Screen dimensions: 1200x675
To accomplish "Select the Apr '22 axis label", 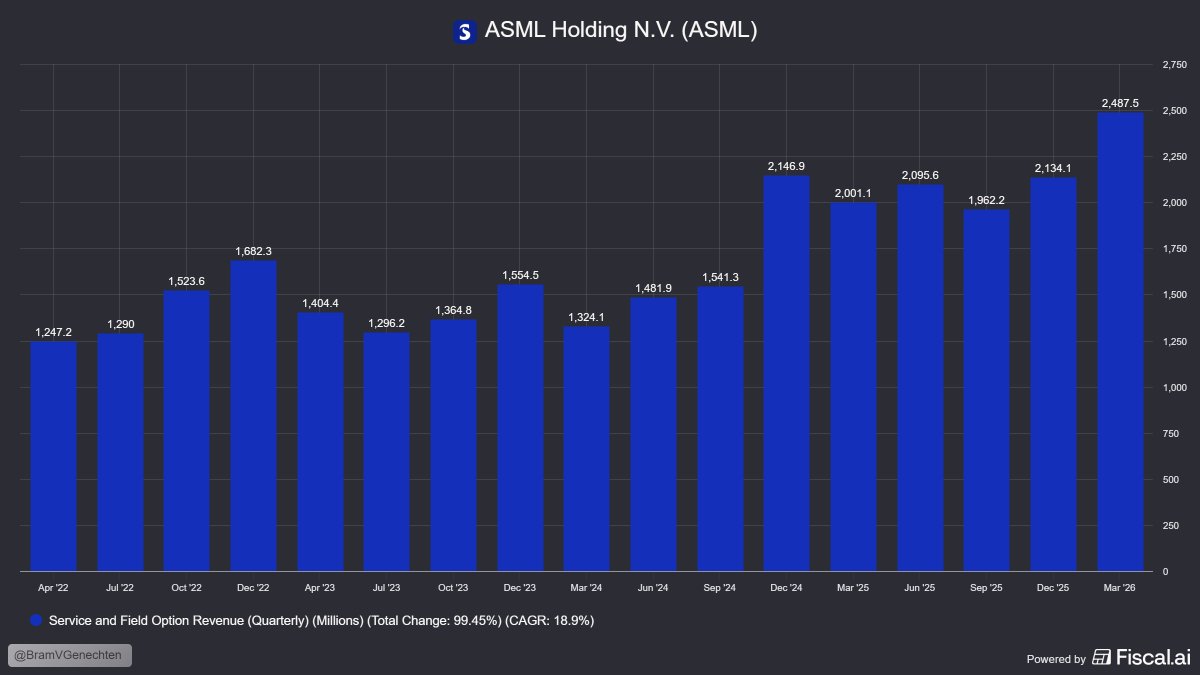I will [54, 588].
